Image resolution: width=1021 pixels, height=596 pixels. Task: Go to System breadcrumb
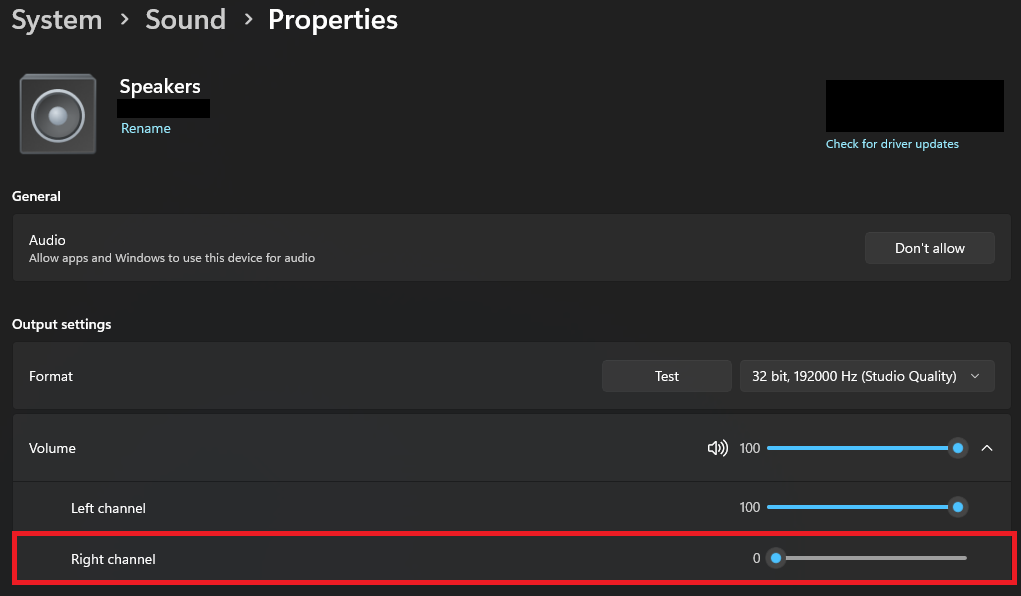click(x=57, y=20)
